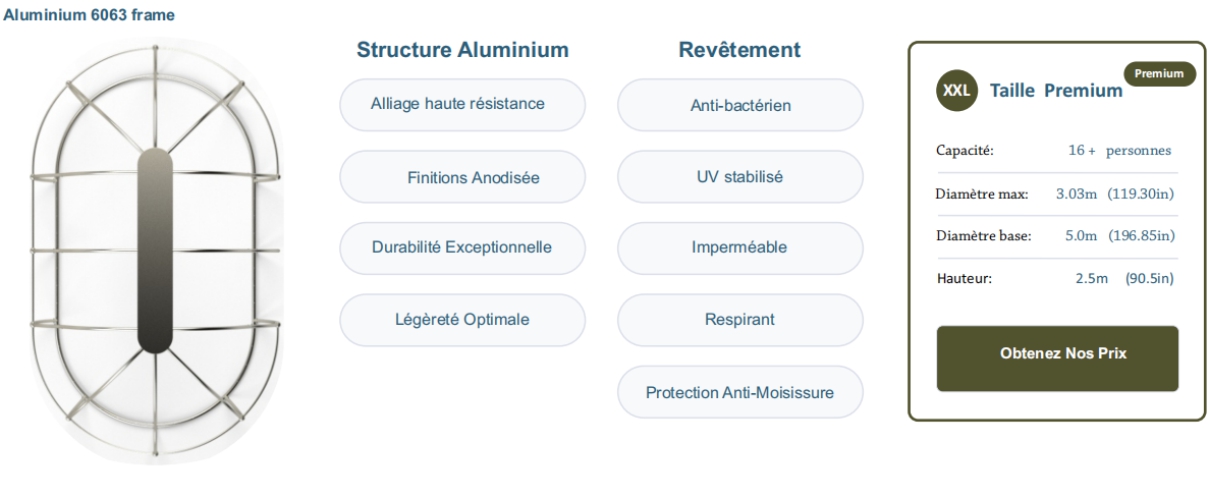This screenshot has height=498, width=1209.
Task: Click the Structure Aluminium heading
Action: 463,50
